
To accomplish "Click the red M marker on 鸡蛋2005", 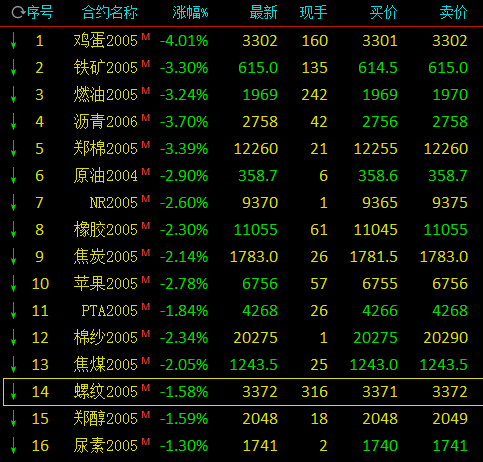I will [146, 36].
